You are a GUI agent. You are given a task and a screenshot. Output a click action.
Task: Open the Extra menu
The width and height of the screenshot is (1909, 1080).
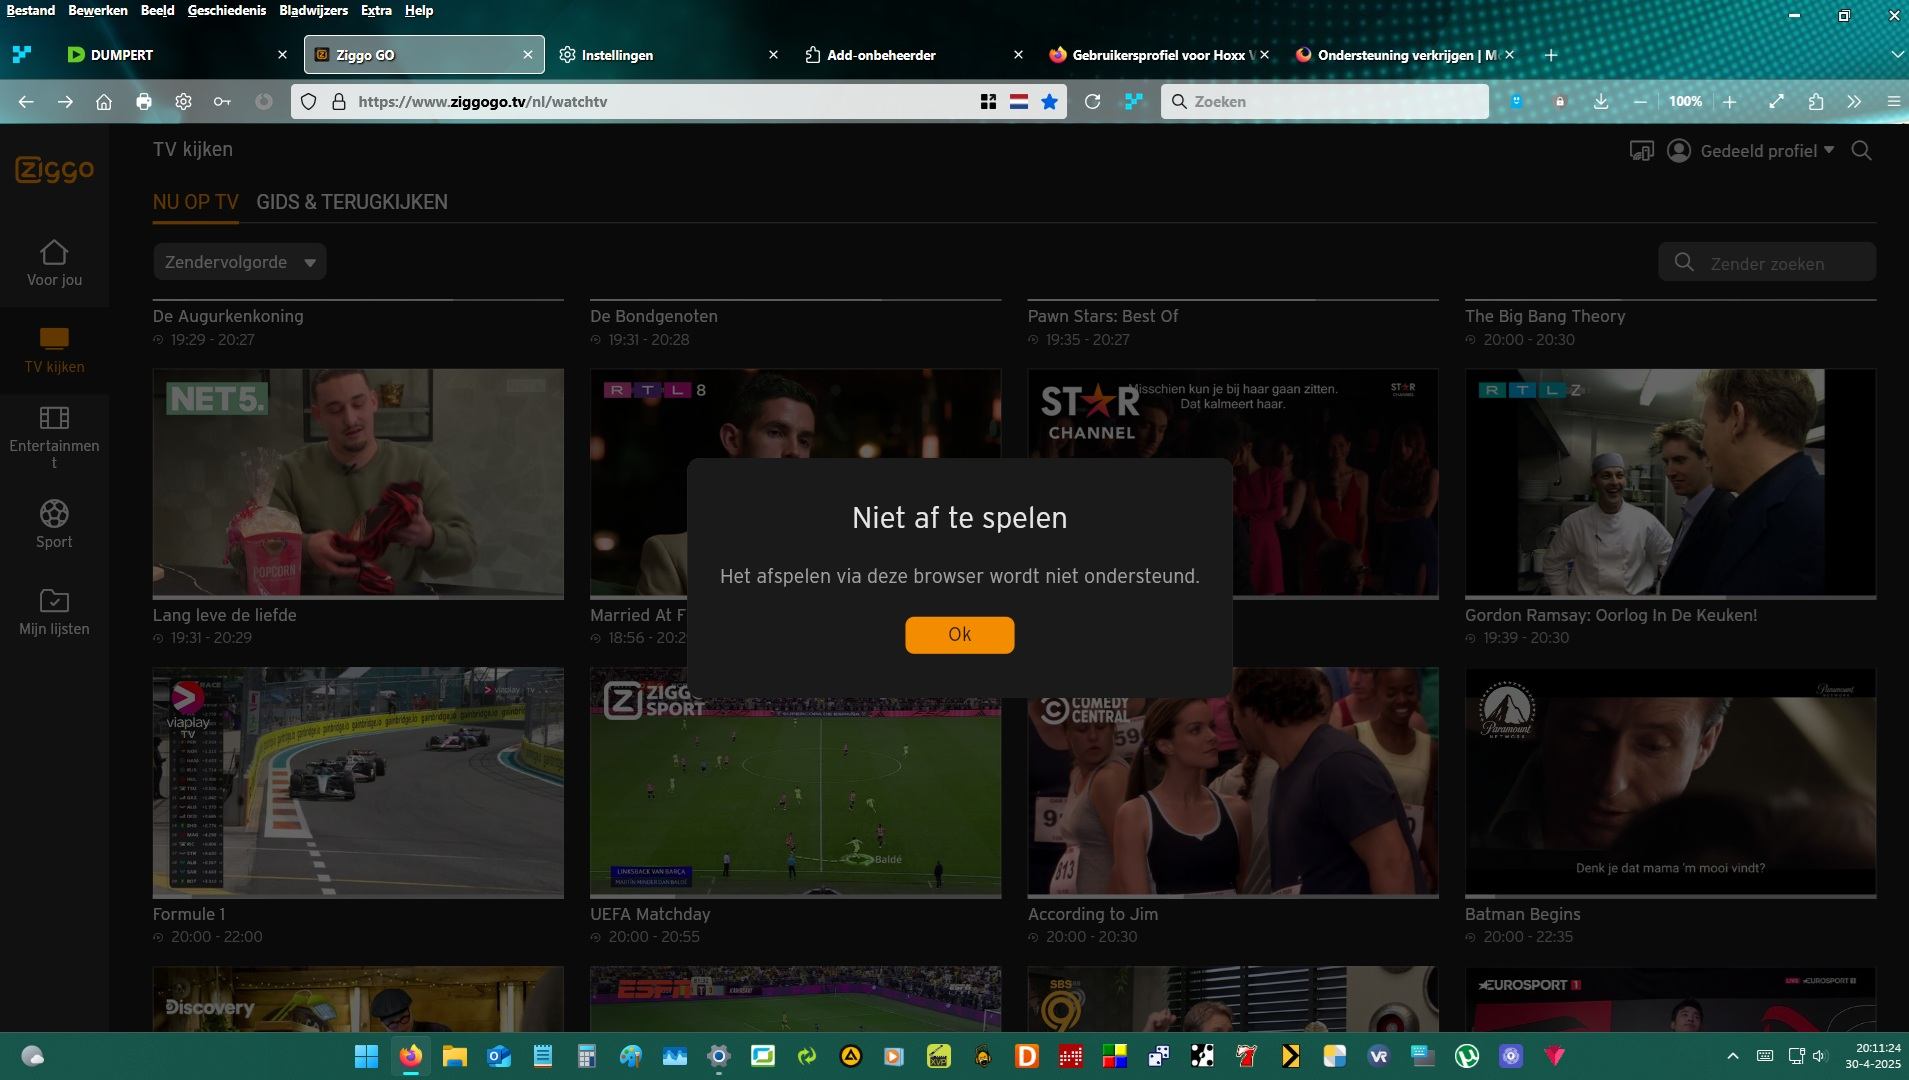(376, 10)
